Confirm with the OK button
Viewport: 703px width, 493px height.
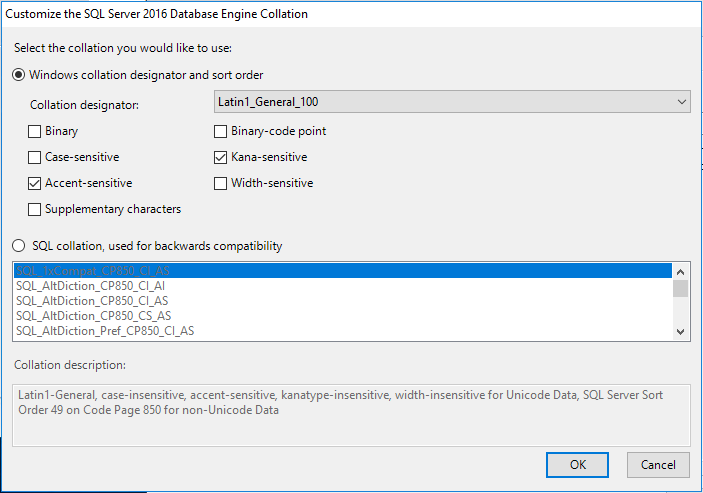(577, 465)
